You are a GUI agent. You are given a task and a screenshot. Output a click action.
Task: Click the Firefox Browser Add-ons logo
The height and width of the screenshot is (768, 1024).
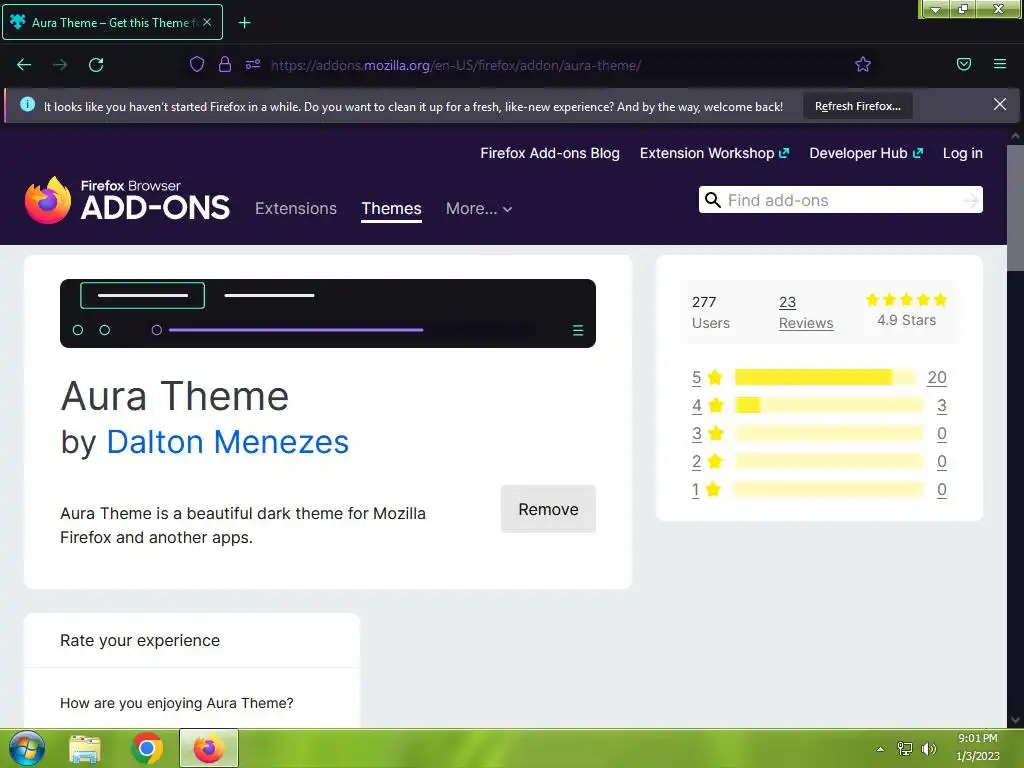[x=127, y=200]
